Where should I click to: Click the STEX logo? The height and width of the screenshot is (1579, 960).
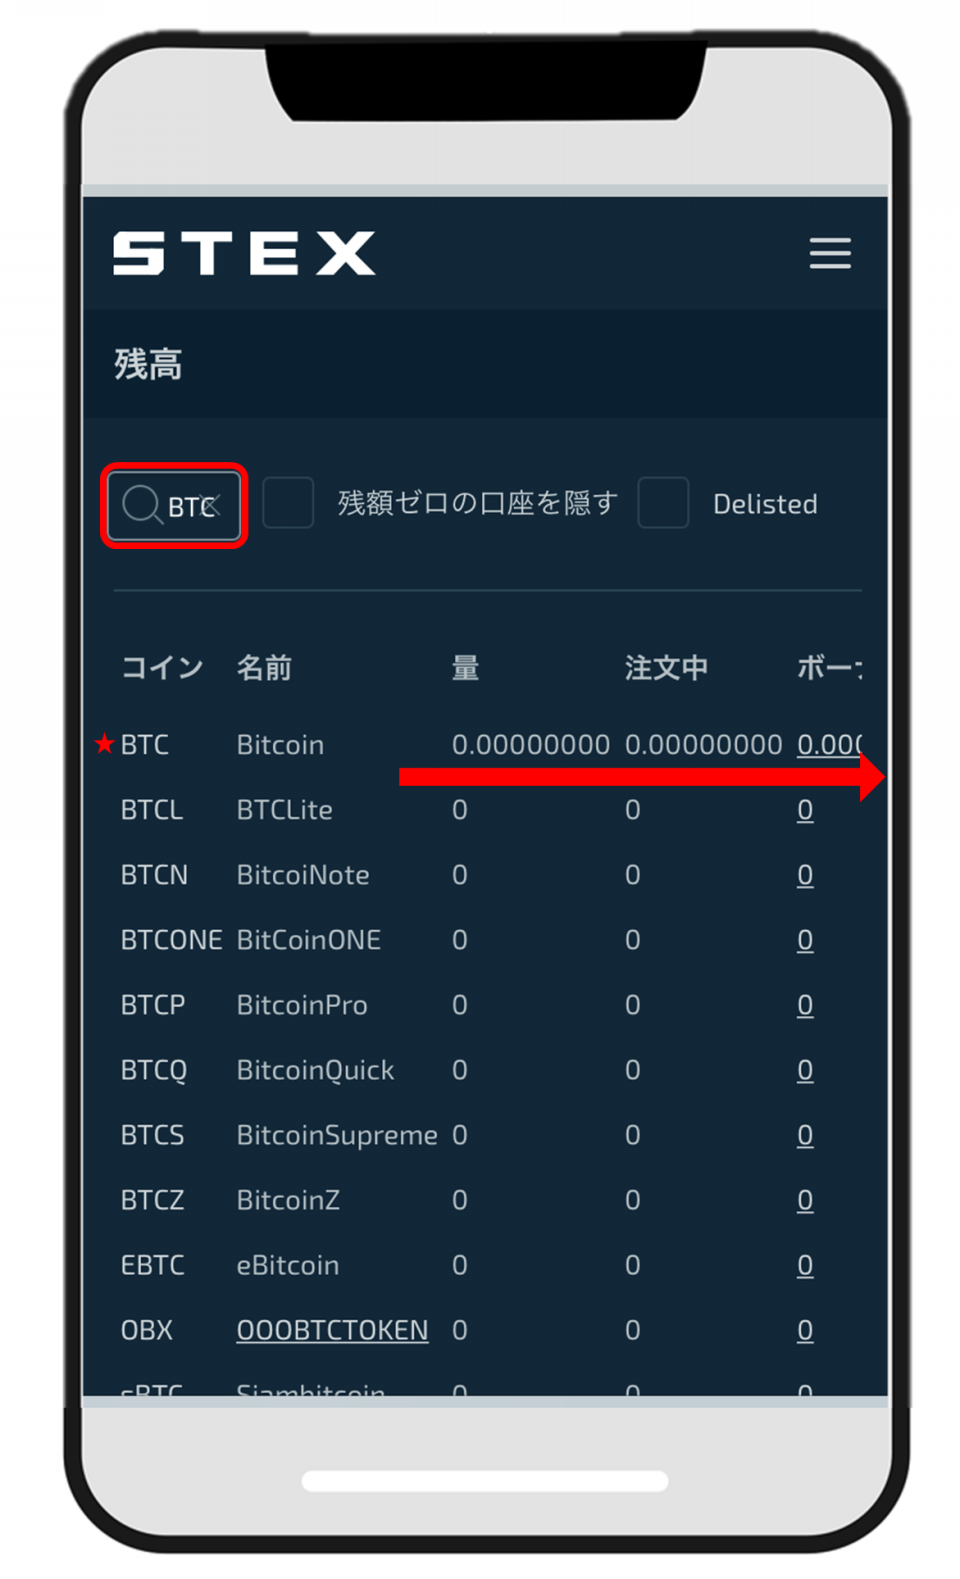coord(244,253)
